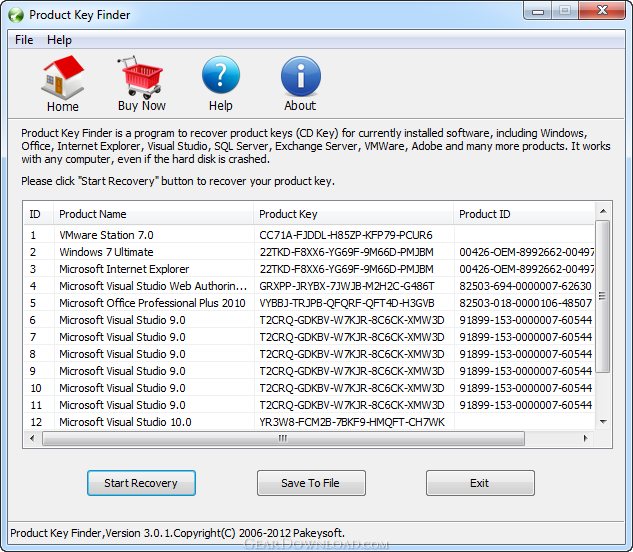
Task: Select Microsoft Visual Studio 10.0 row
Action: [309, 422]
